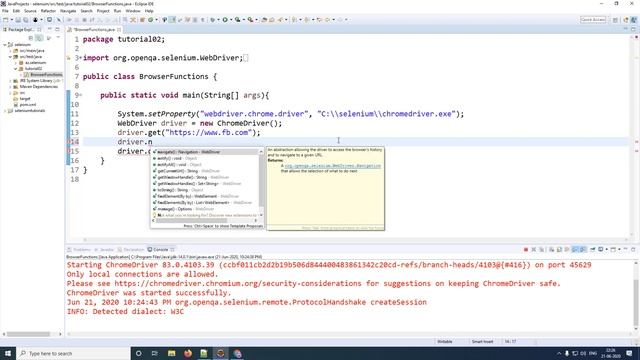The width and height of the screenshot is (640, 360).
Task: Switch to the Declaration tab
Action: [x=131, y=249]
